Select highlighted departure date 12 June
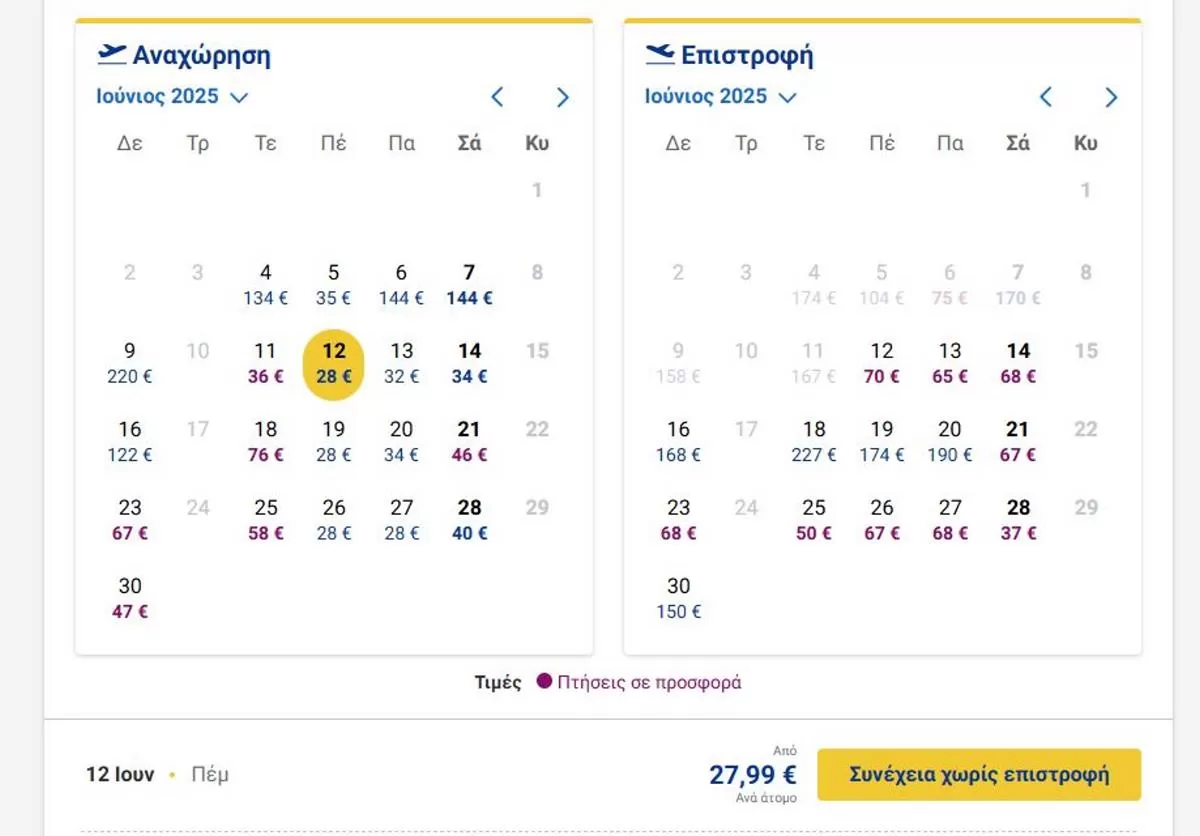Viewport: 1200px width, 836px height. [x=333, y=363]
